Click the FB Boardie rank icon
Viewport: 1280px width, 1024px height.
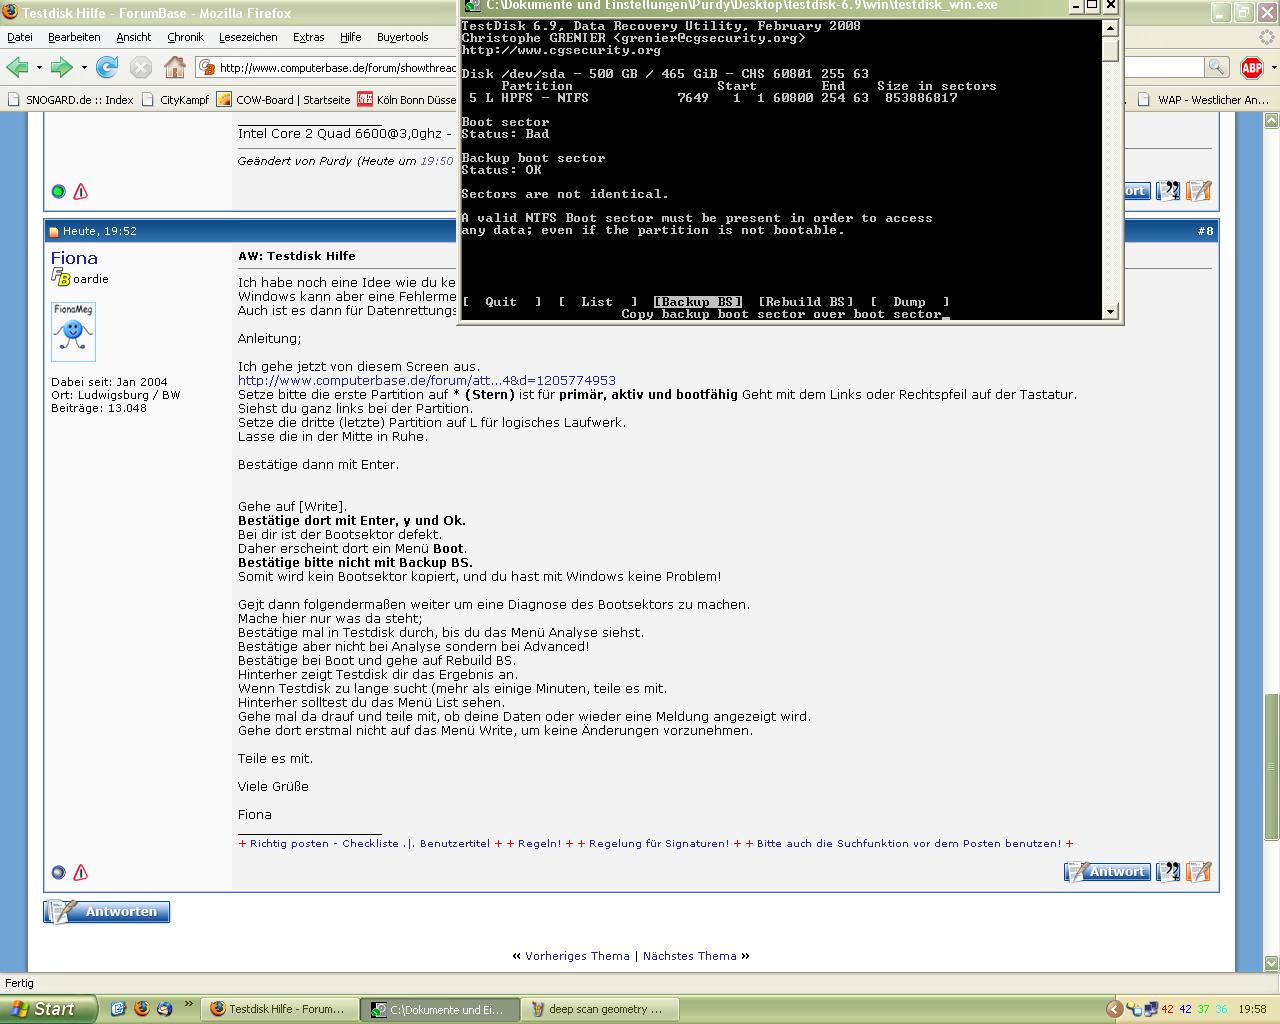(60, 278)
